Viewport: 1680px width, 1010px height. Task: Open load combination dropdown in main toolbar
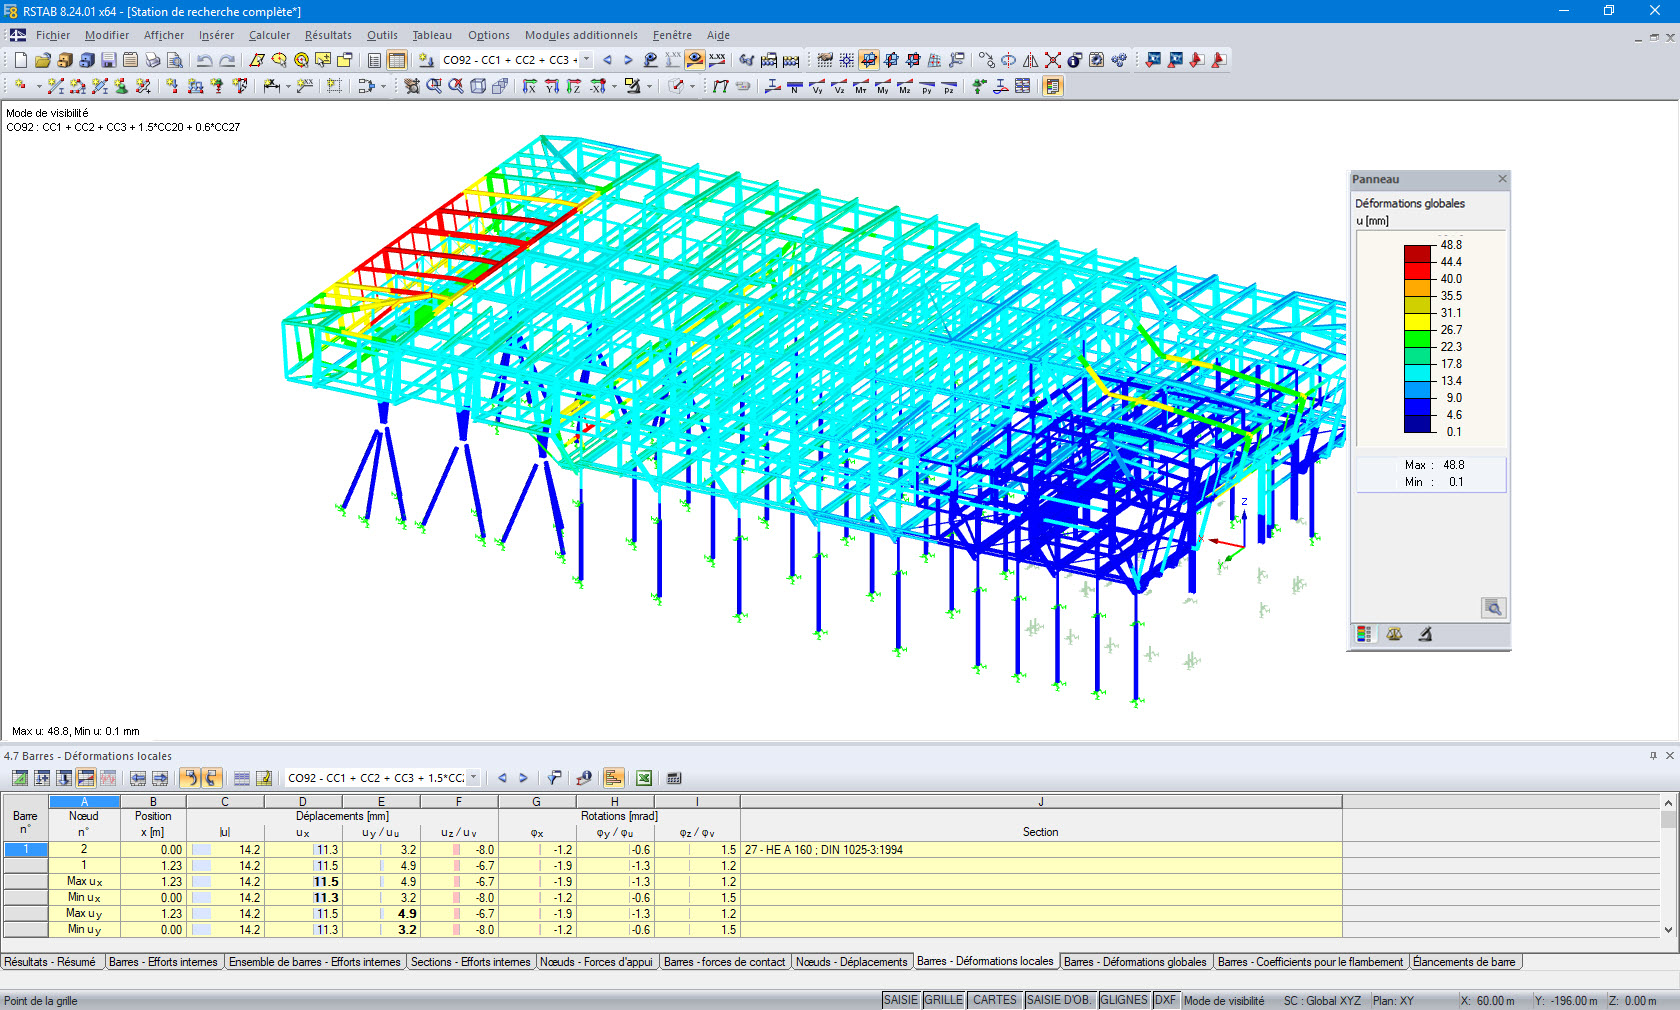click(x=587, y=60)
